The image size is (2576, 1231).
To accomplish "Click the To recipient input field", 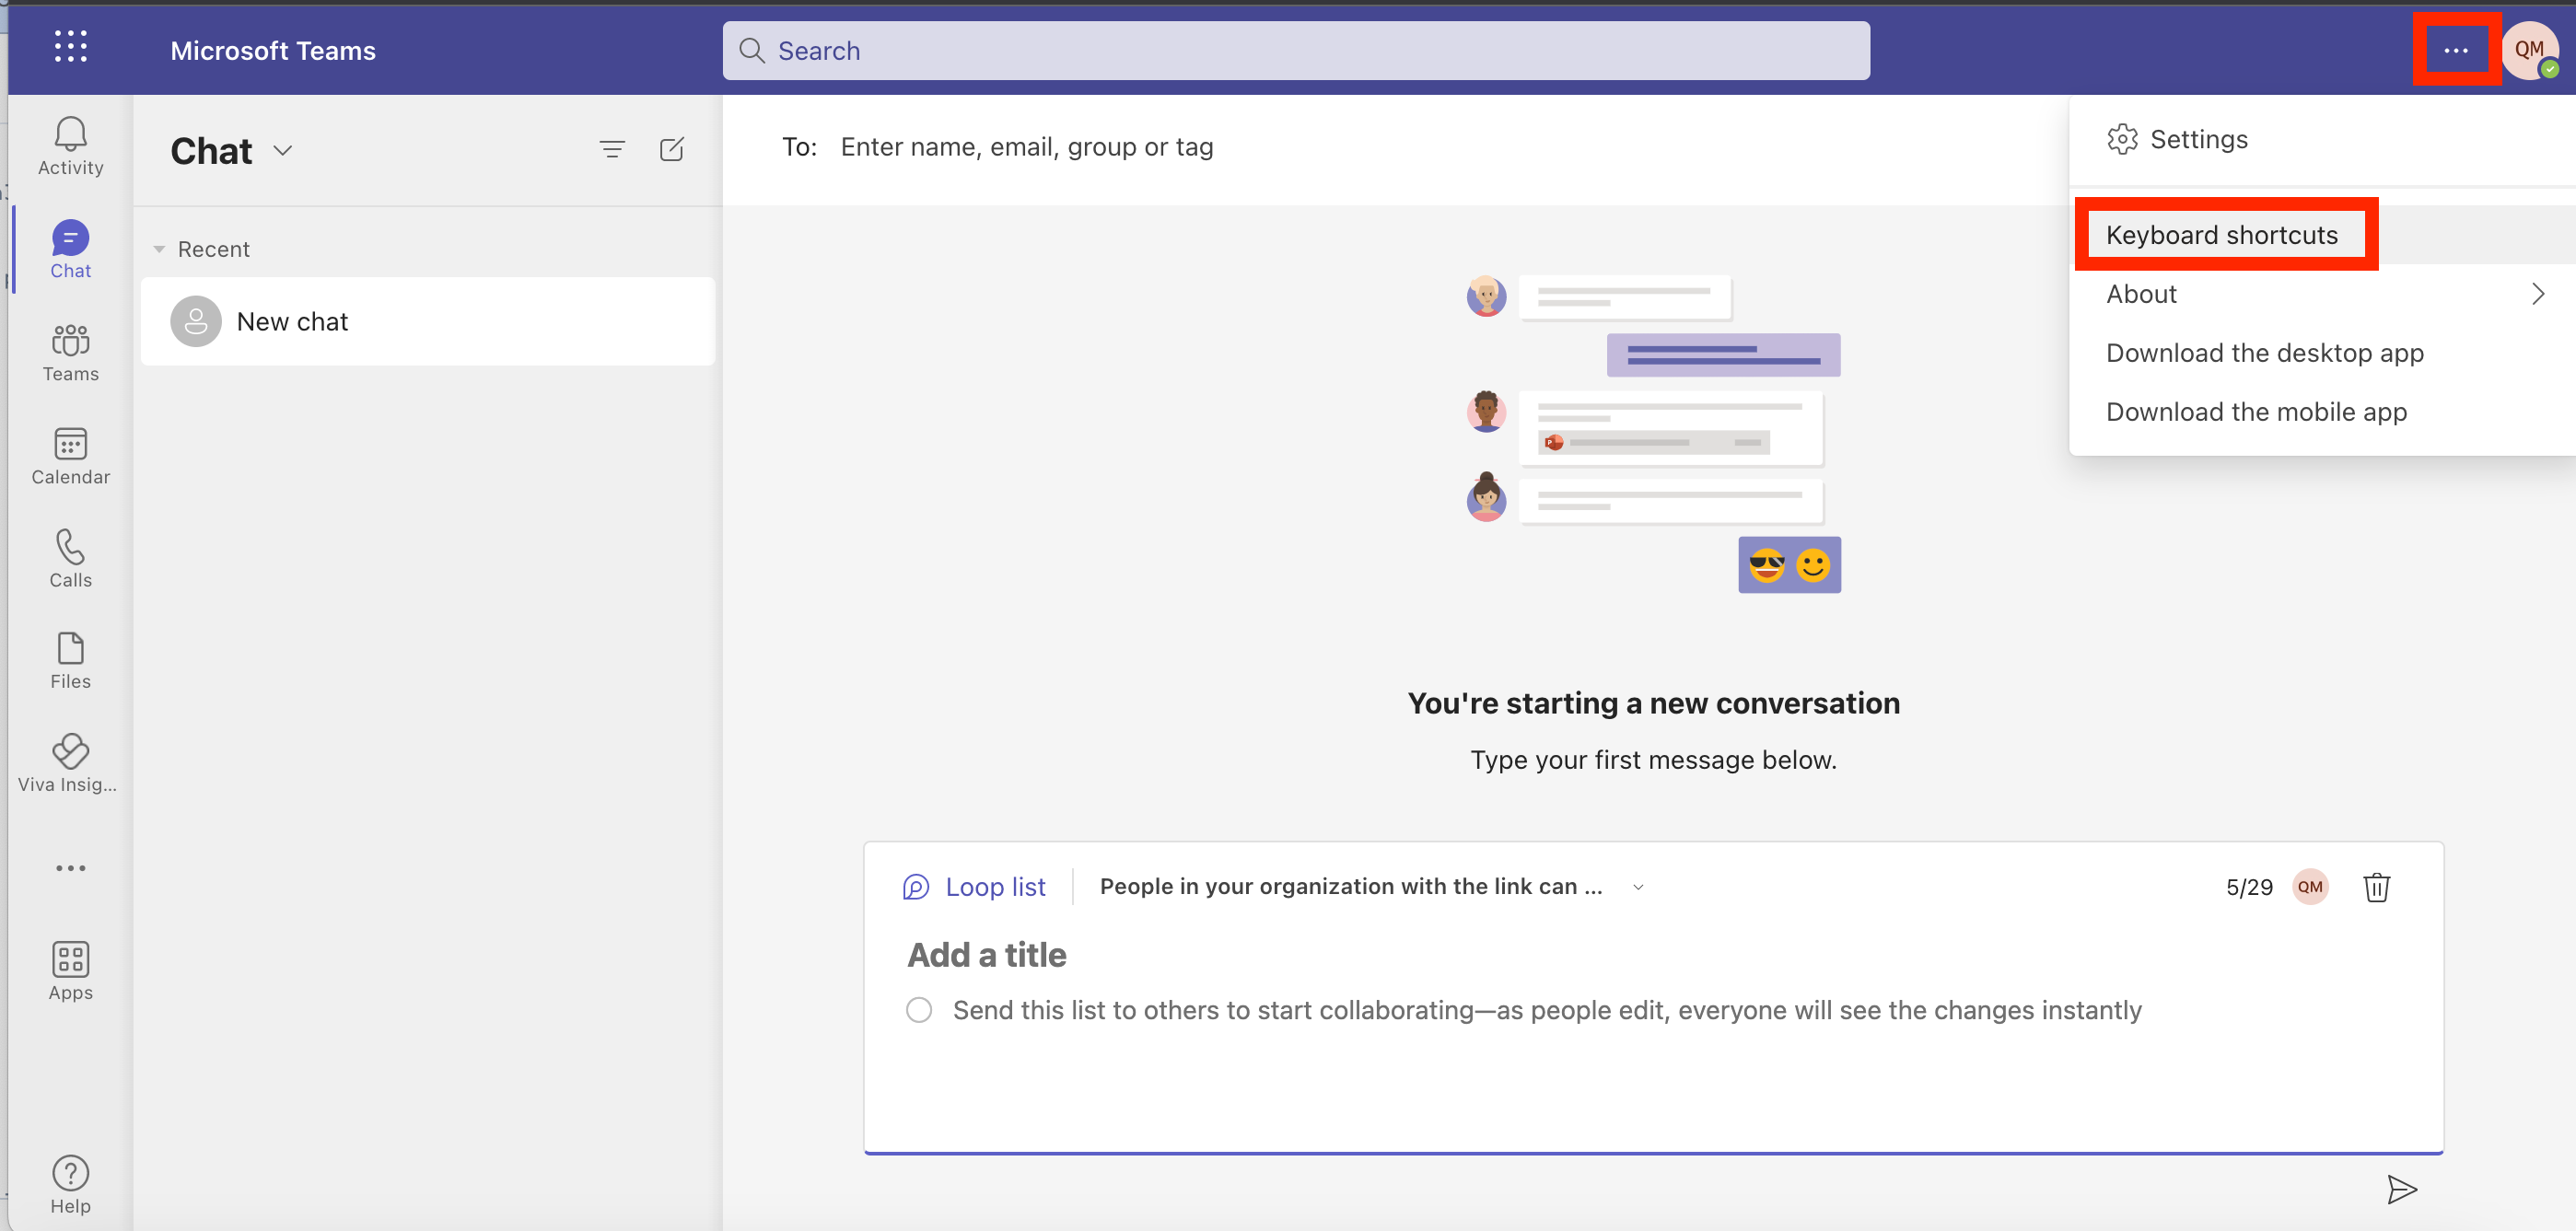I will (x=1027, y=147).
